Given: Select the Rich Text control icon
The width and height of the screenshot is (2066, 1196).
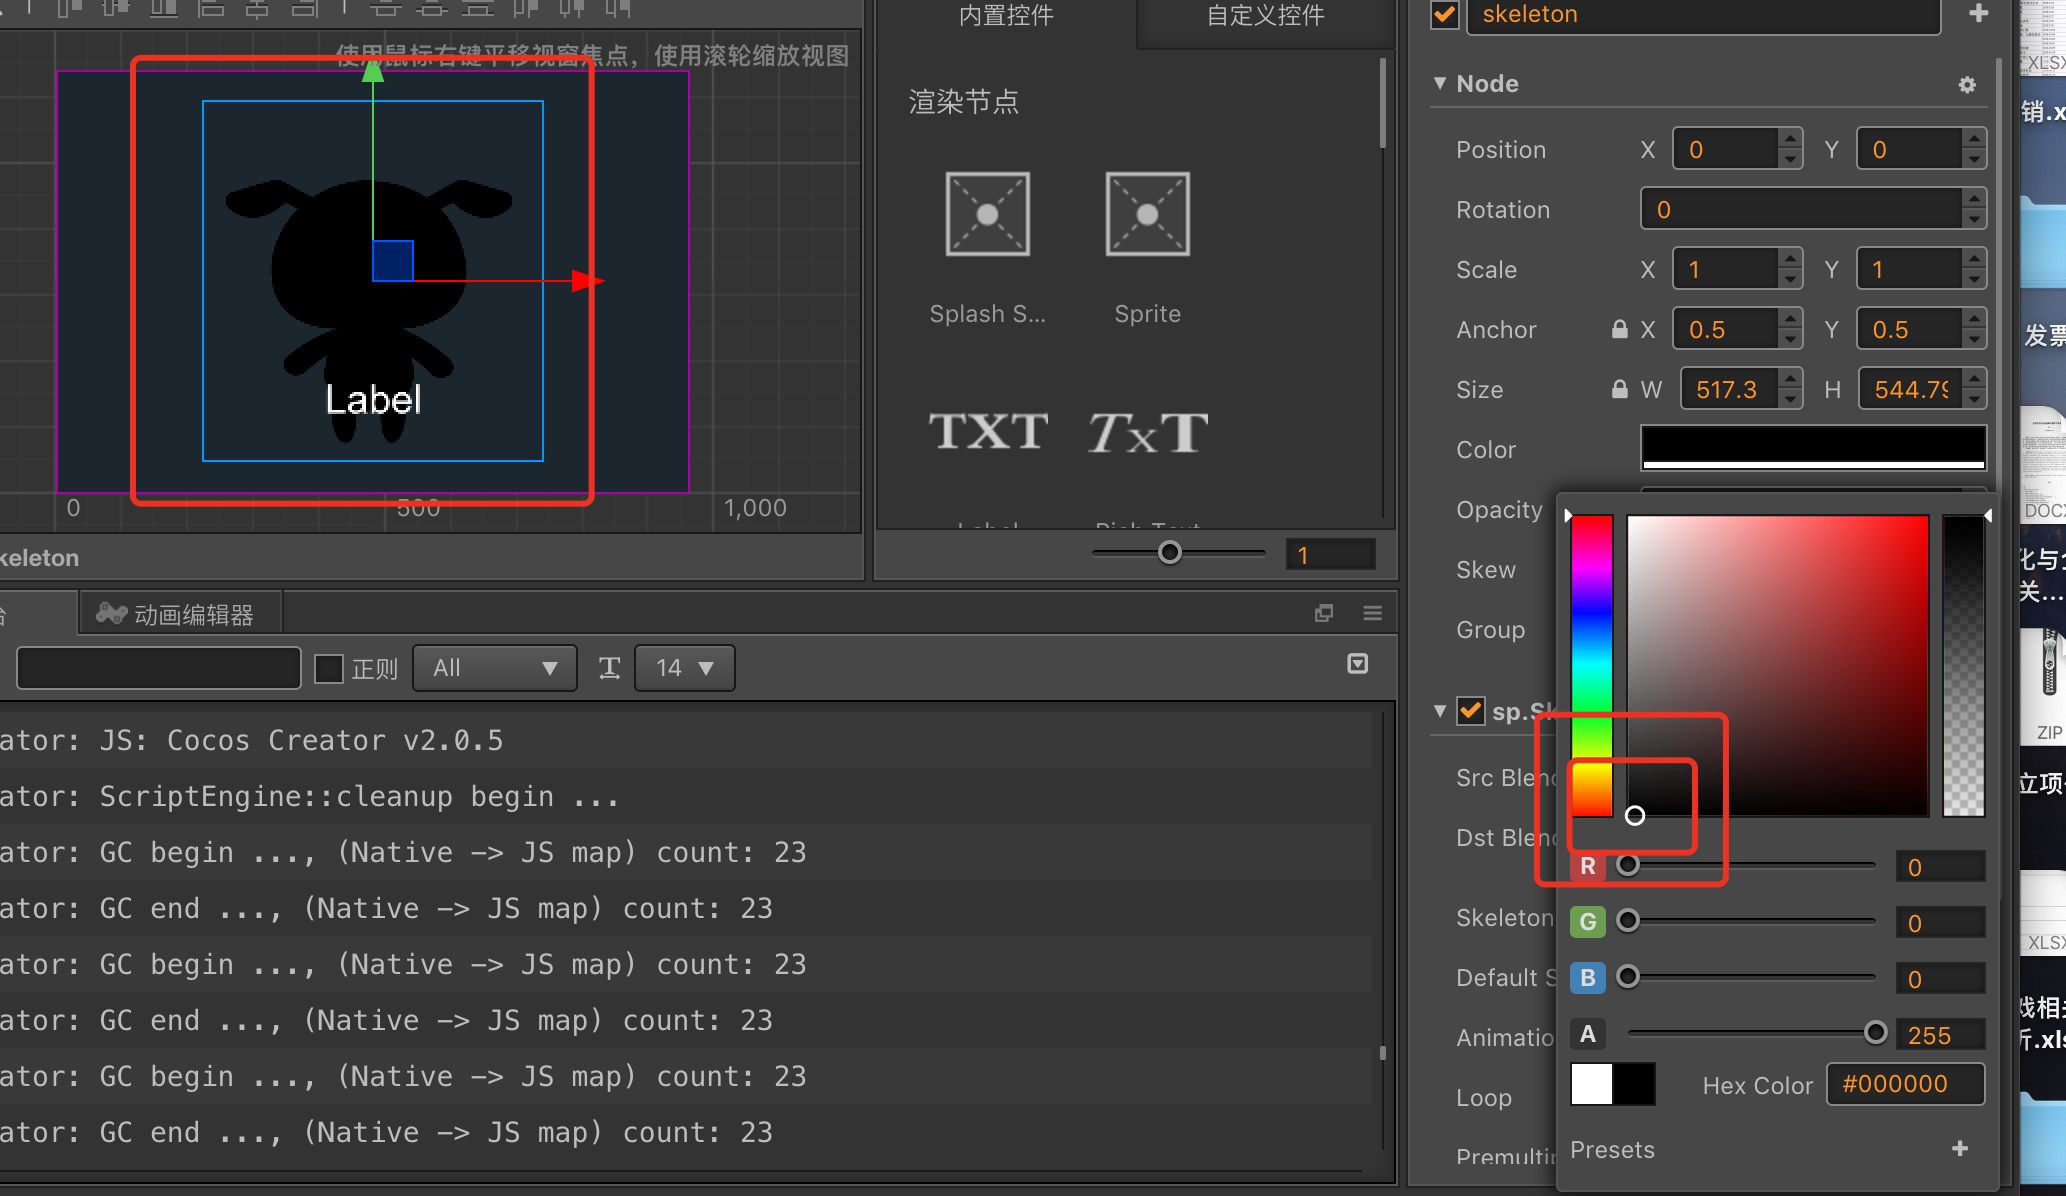Looking at the screenshot, I should tap(1147, 432).
